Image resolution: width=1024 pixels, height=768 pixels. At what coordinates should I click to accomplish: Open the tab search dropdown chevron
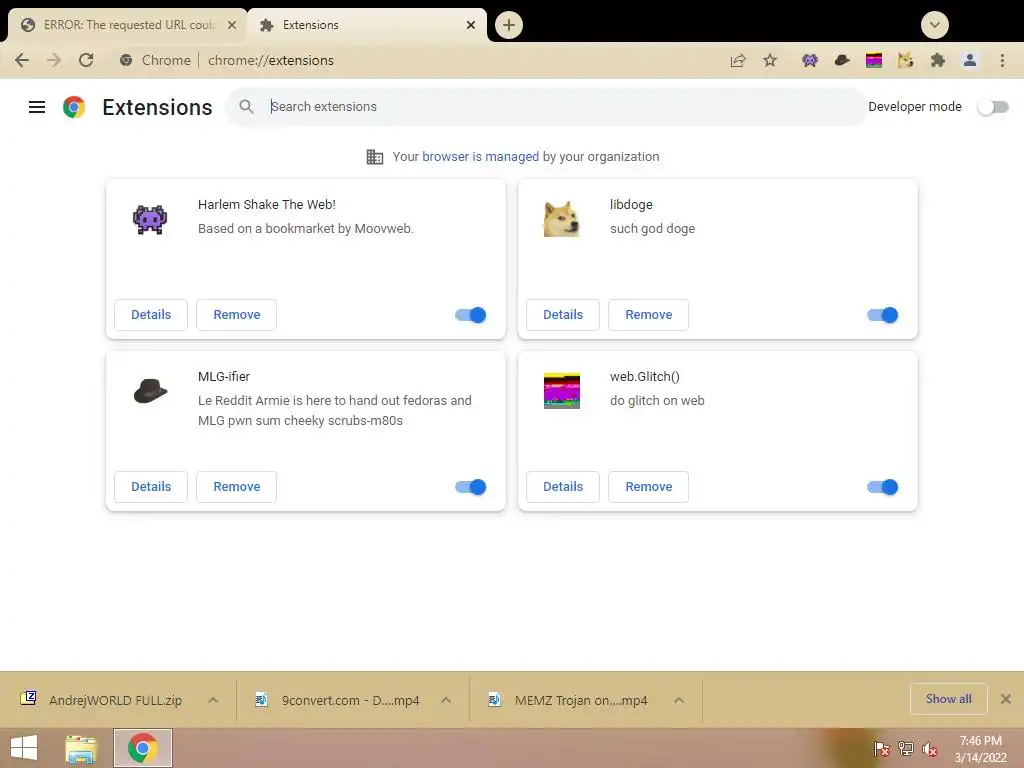[935, 25]
